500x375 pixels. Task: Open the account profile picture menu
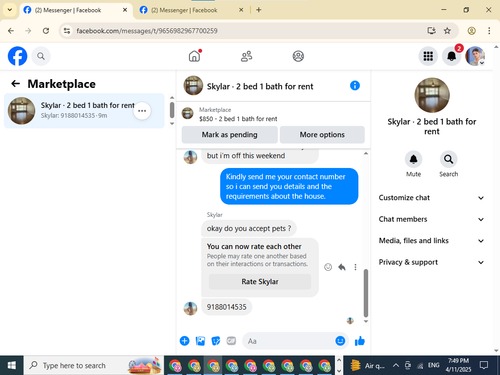pos(475,56)
